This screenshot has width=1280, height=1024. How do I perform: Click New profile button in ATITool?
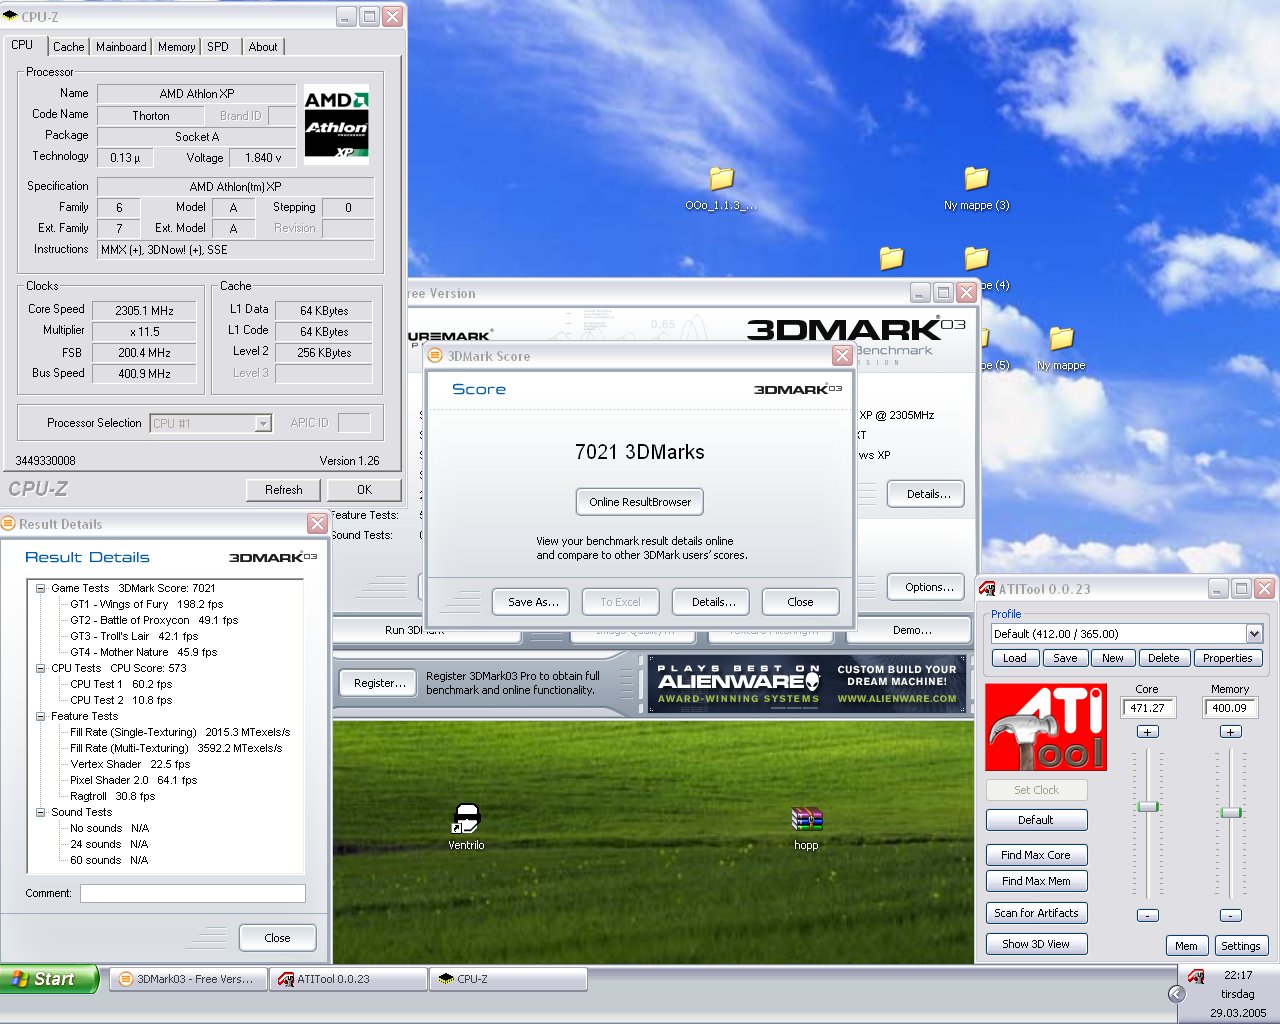pos(1113,658)
